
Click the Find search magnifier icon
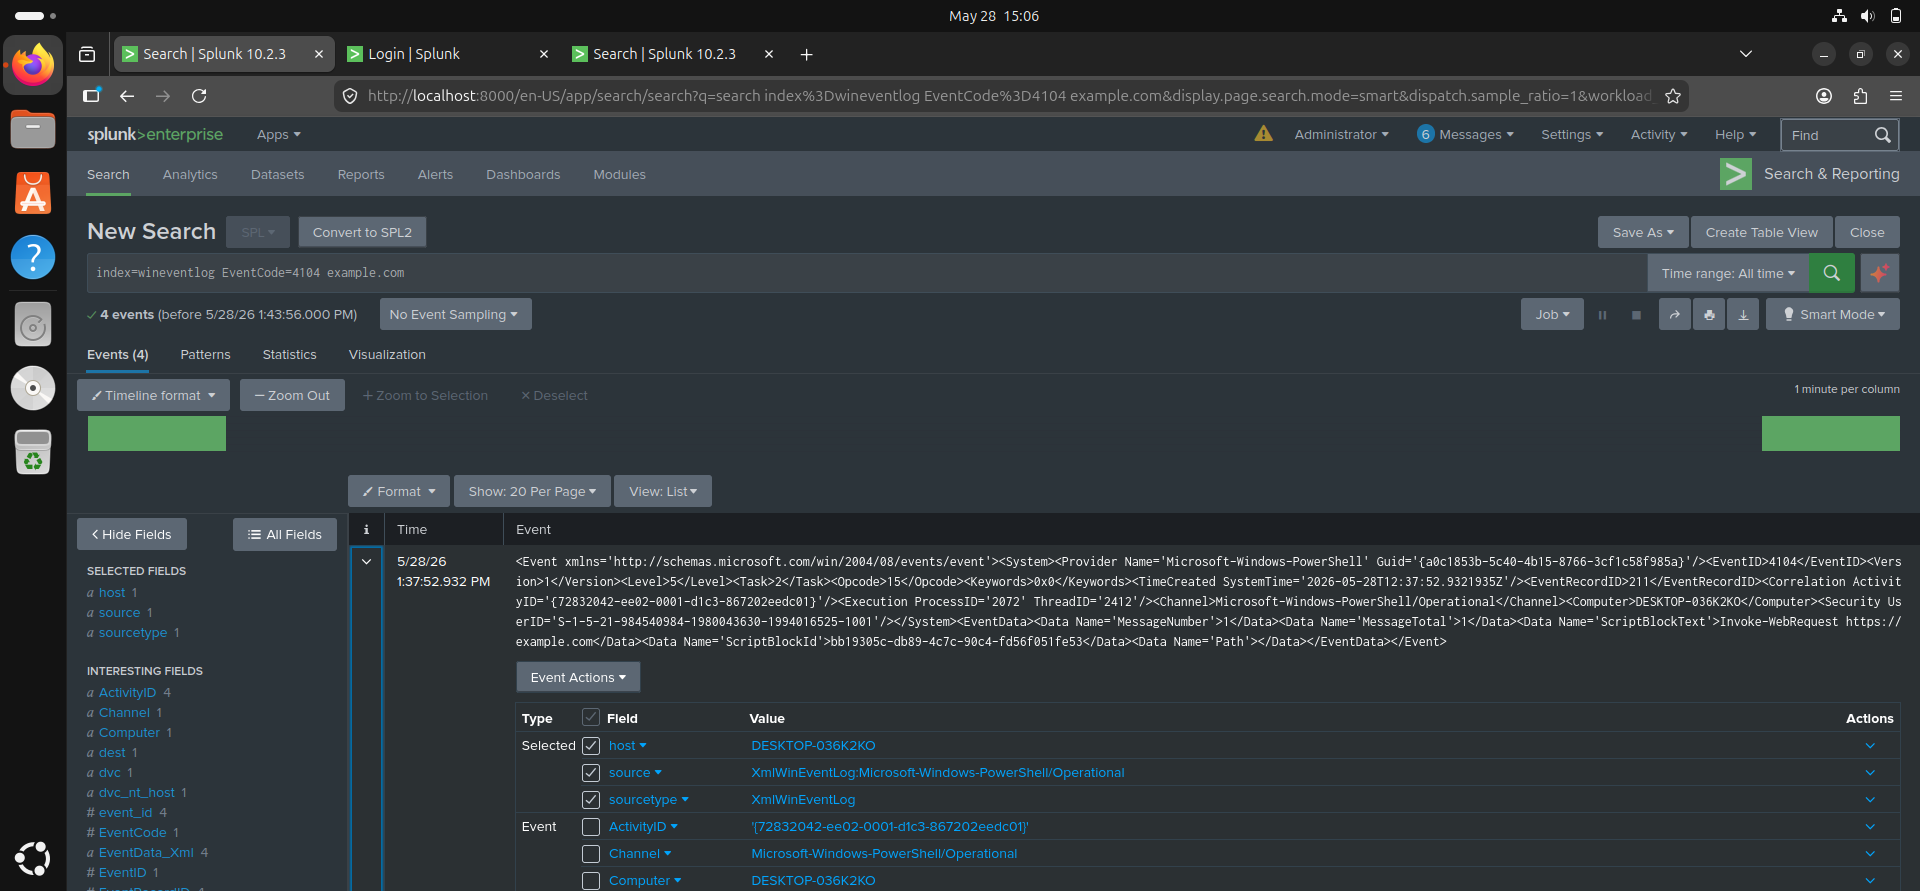click(x=1882, y=135)
